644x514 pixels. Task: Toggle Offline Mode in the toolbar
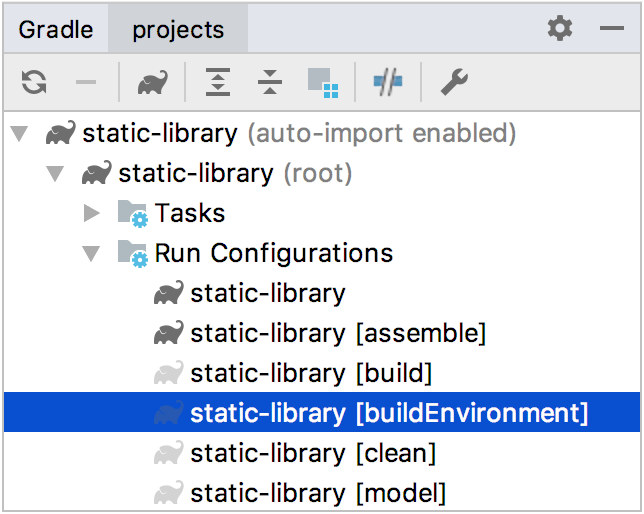point(387,83)
